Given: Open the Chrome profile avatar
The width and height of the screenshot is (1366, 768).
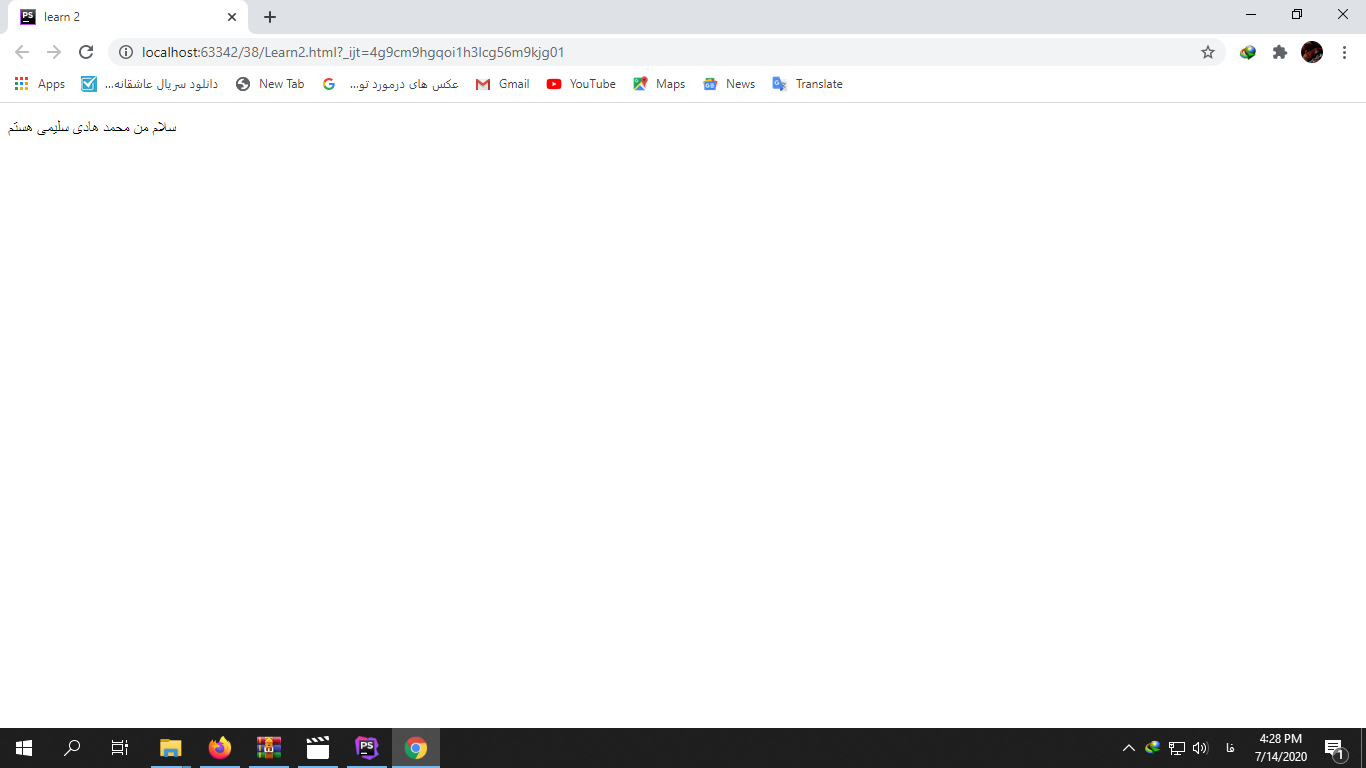Looking at the screenshot, I should point(1312,52).
